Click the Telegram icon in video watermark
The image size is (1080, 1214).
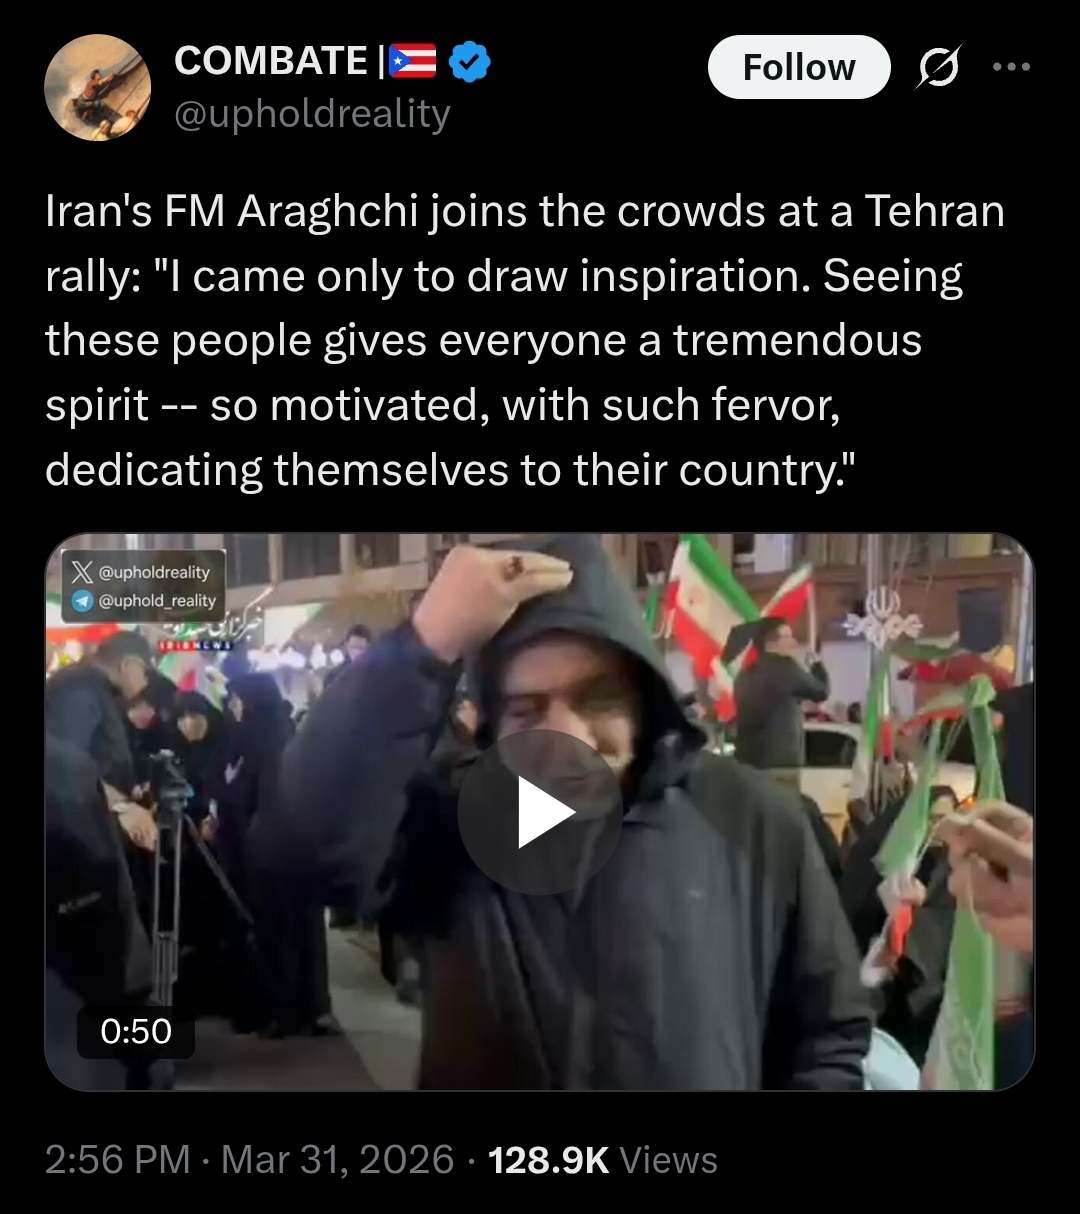click(83, 601)
